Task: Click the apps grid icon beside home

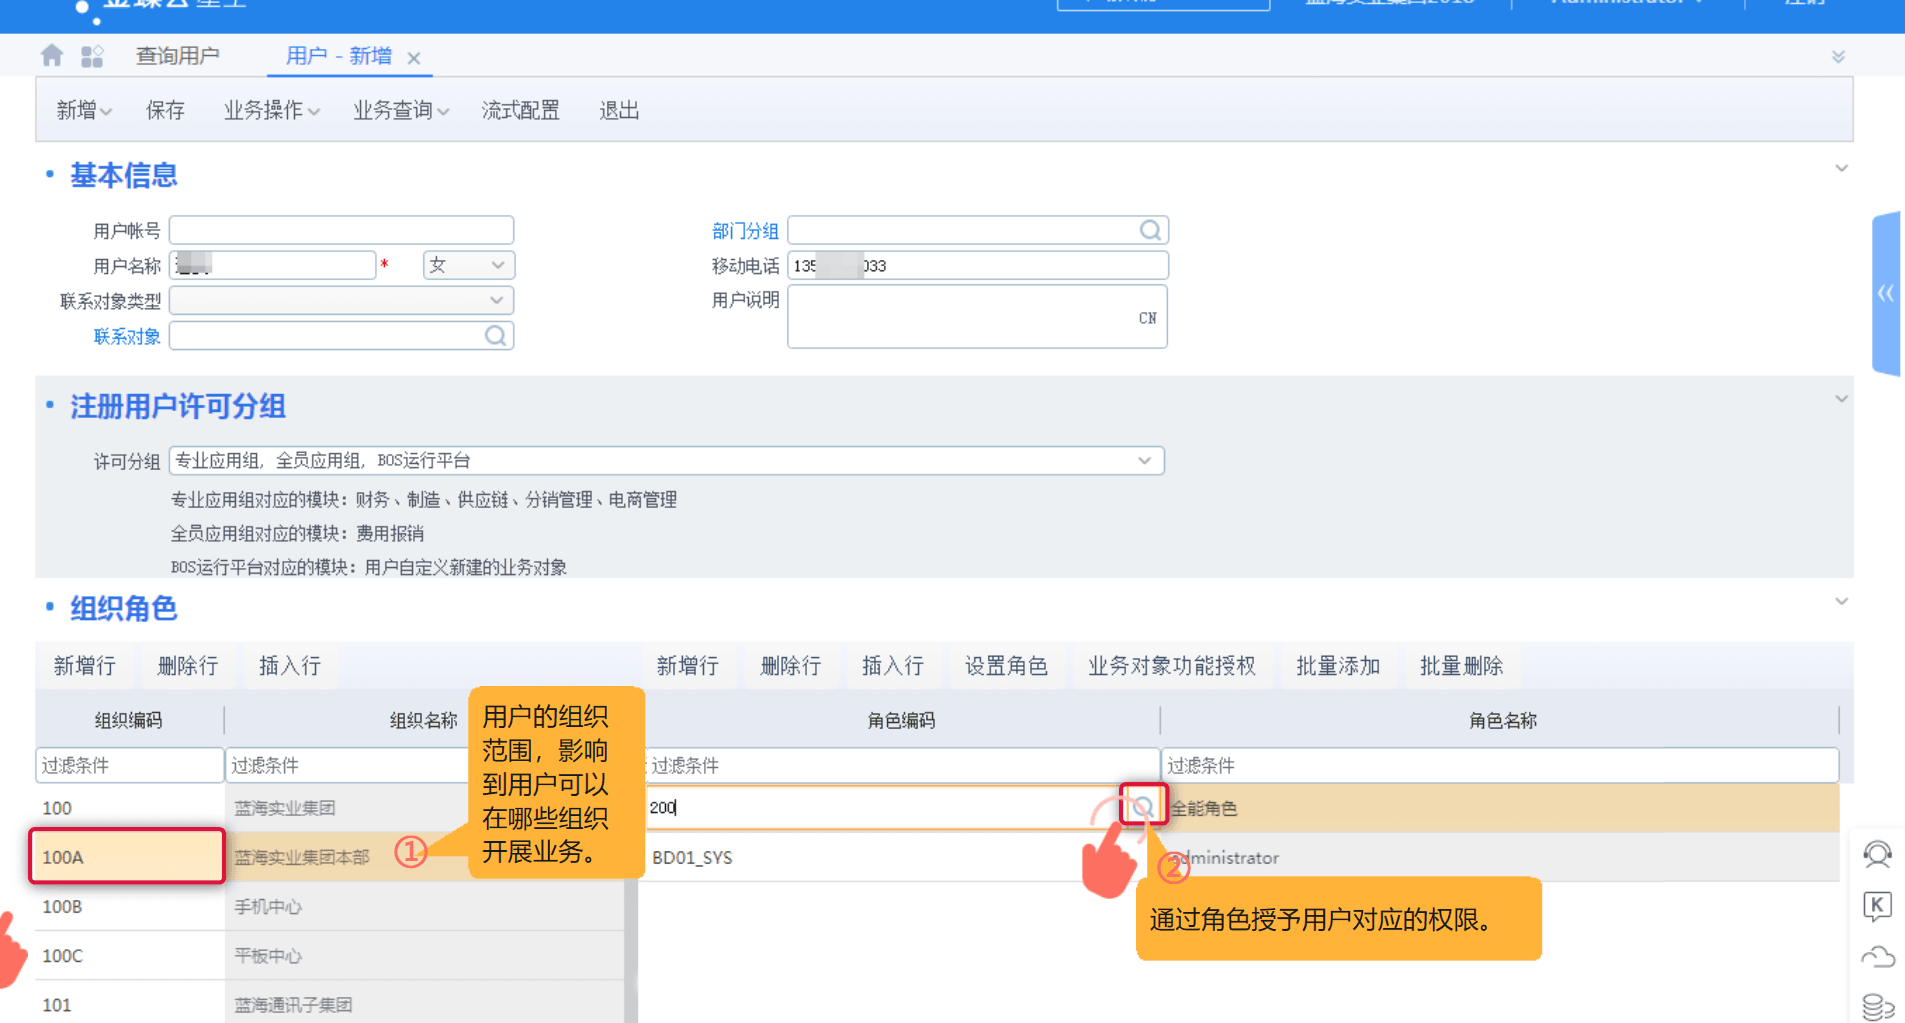Action: tap(92, 55)
